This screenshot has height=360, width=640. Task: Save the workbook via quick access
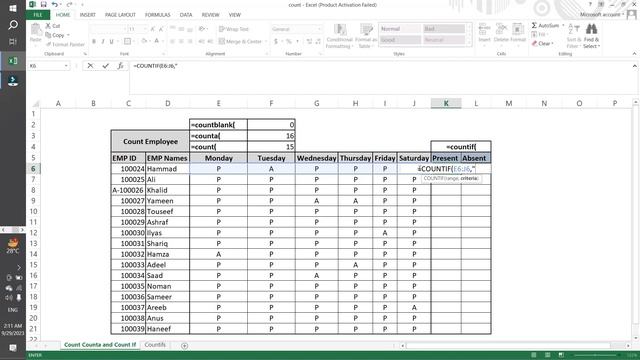(x=43, y=4)
